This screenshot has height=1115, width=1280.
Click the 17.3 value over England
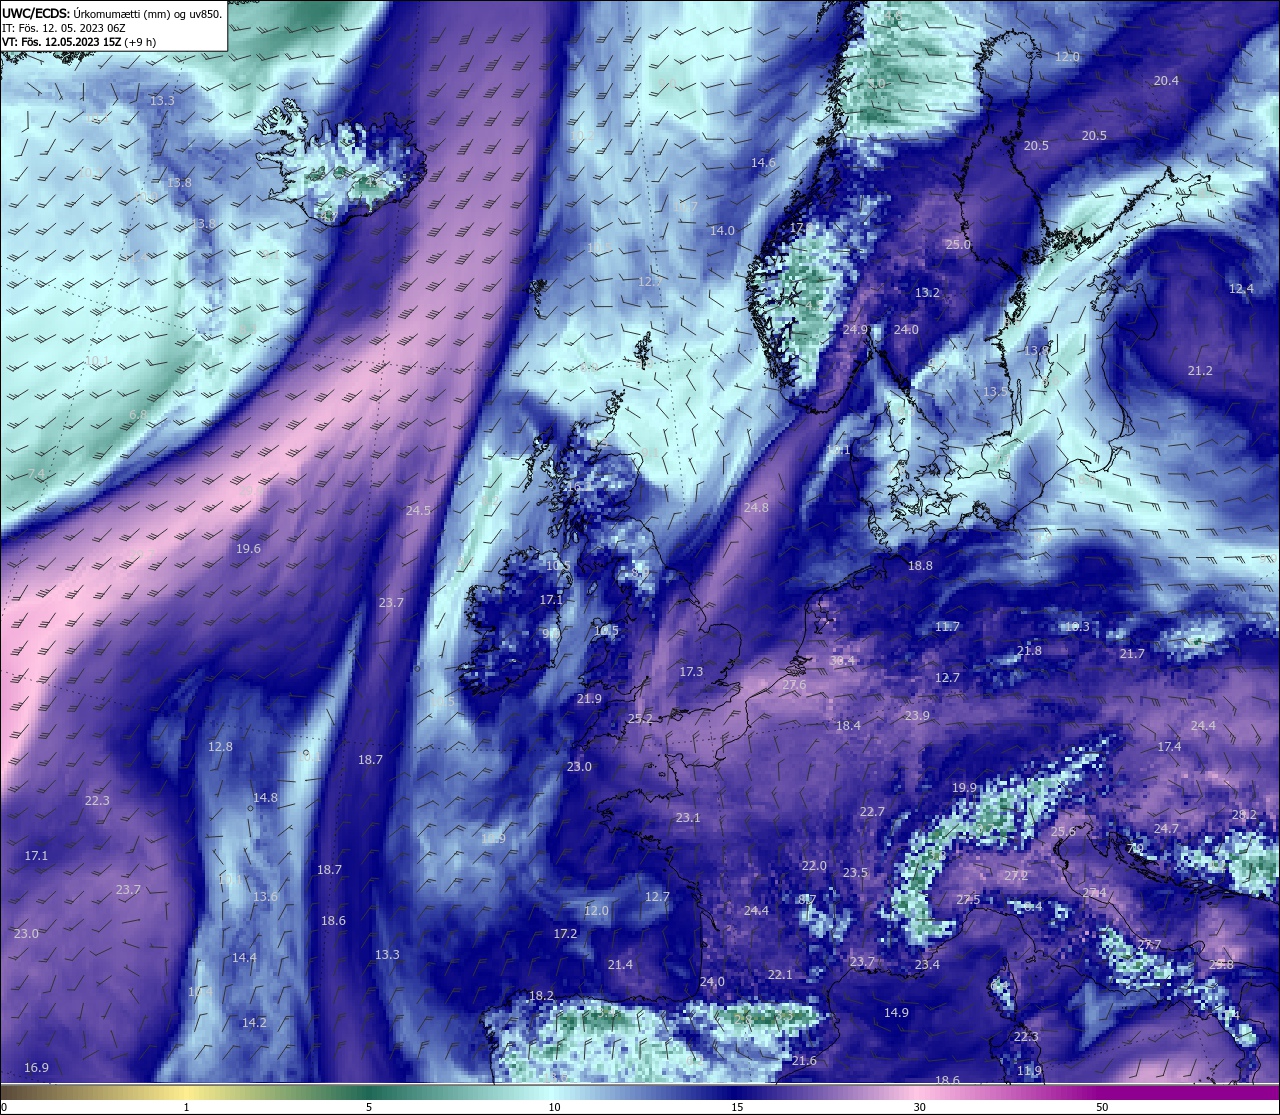pyautogui.click(x=691, y=672)
